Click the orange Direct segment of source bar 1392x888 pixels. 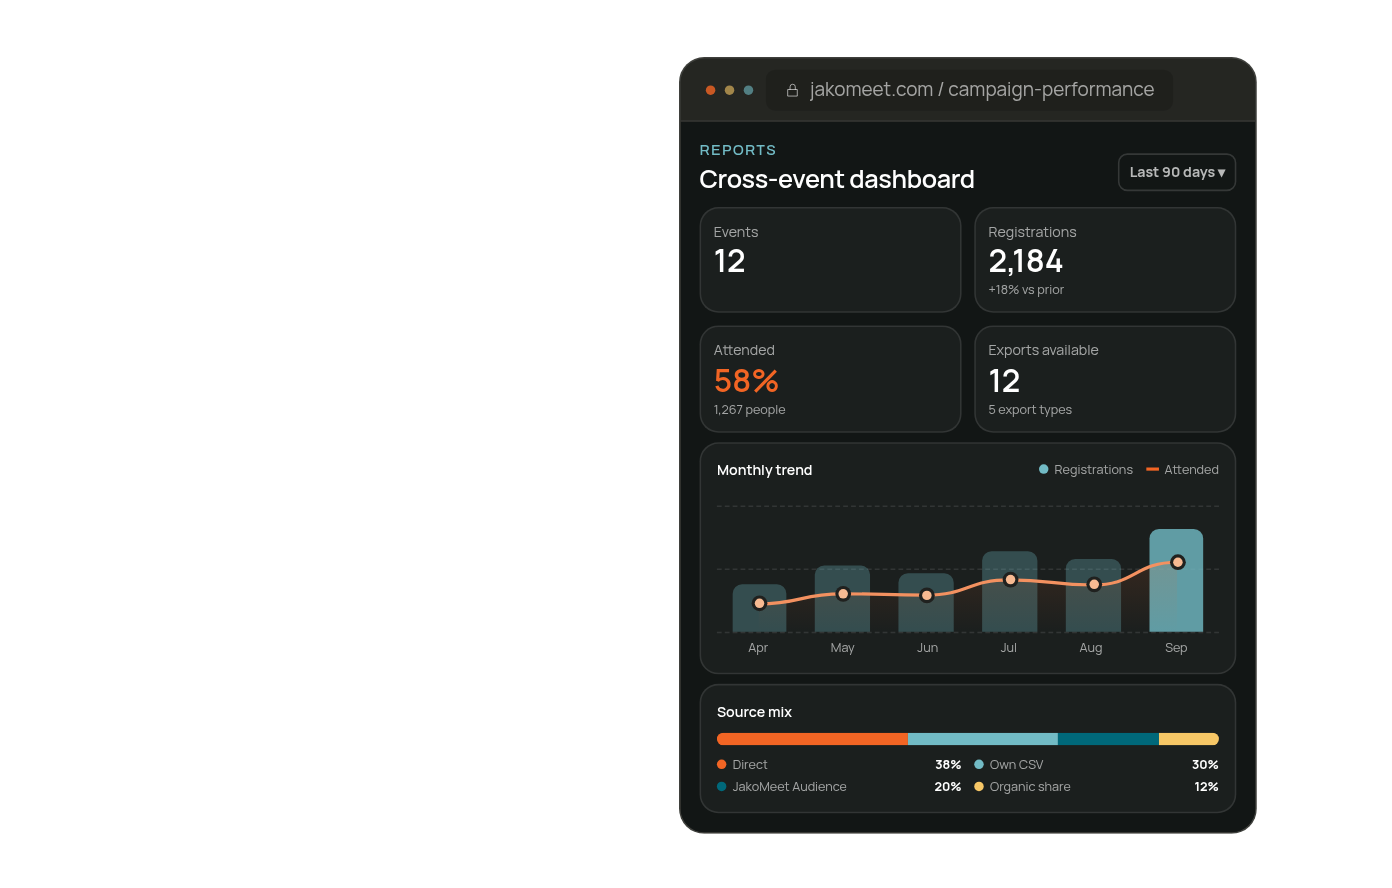[812, 739]
